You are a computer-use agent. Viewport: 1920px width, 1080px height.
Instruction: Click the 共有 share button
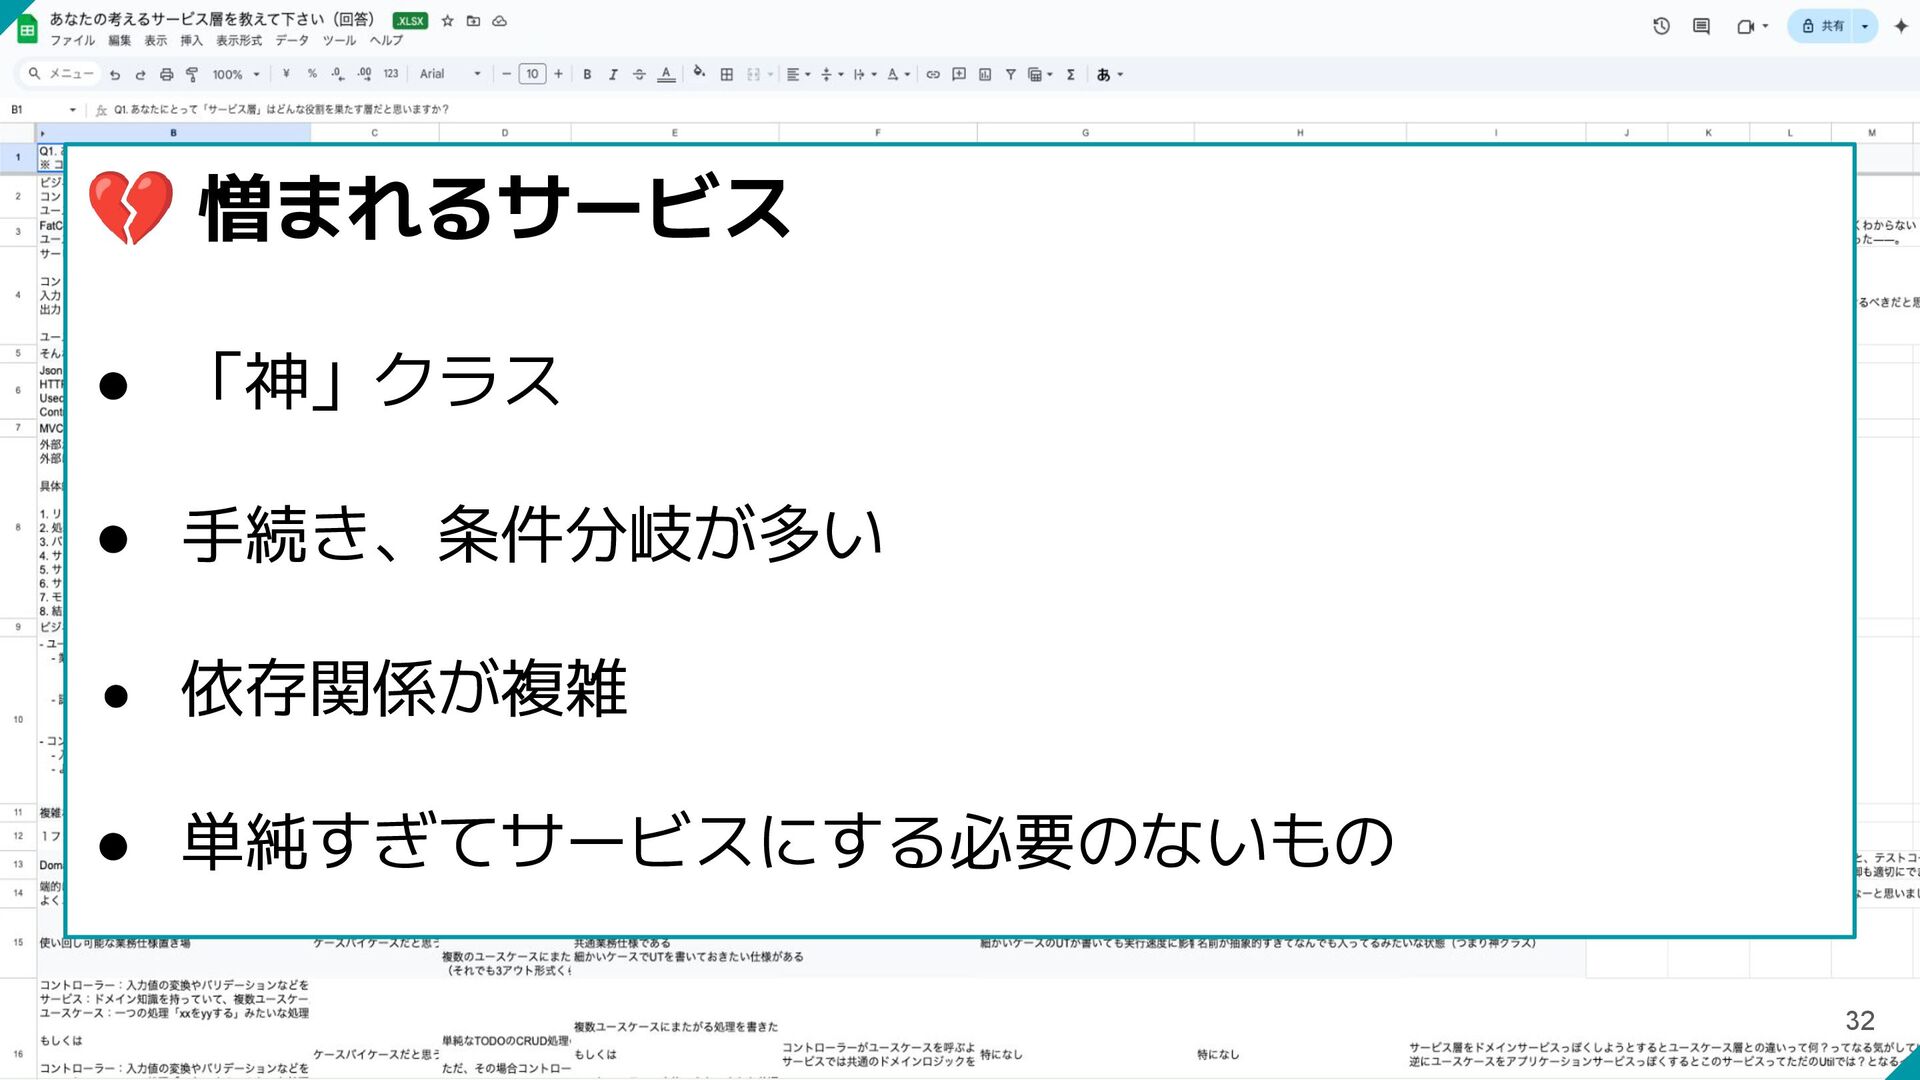coord(1823,26)
